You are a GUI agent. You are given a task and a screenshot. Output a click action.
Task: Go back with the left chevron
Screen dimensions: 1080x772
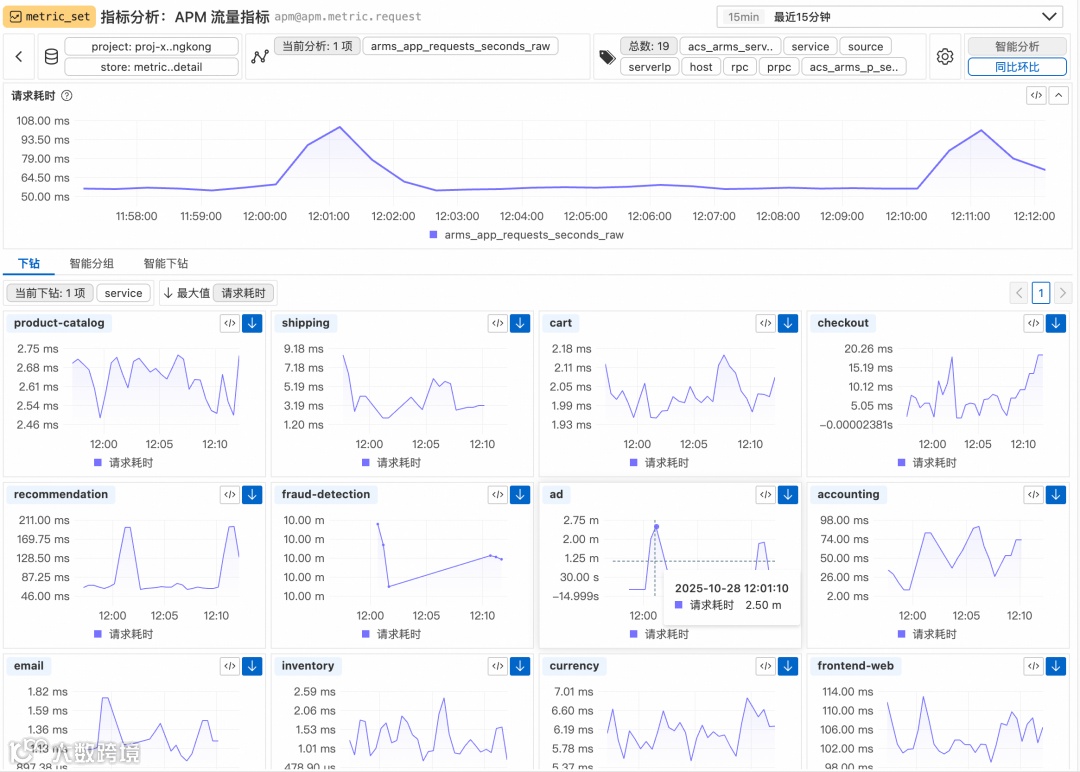(x=19, y=56)
